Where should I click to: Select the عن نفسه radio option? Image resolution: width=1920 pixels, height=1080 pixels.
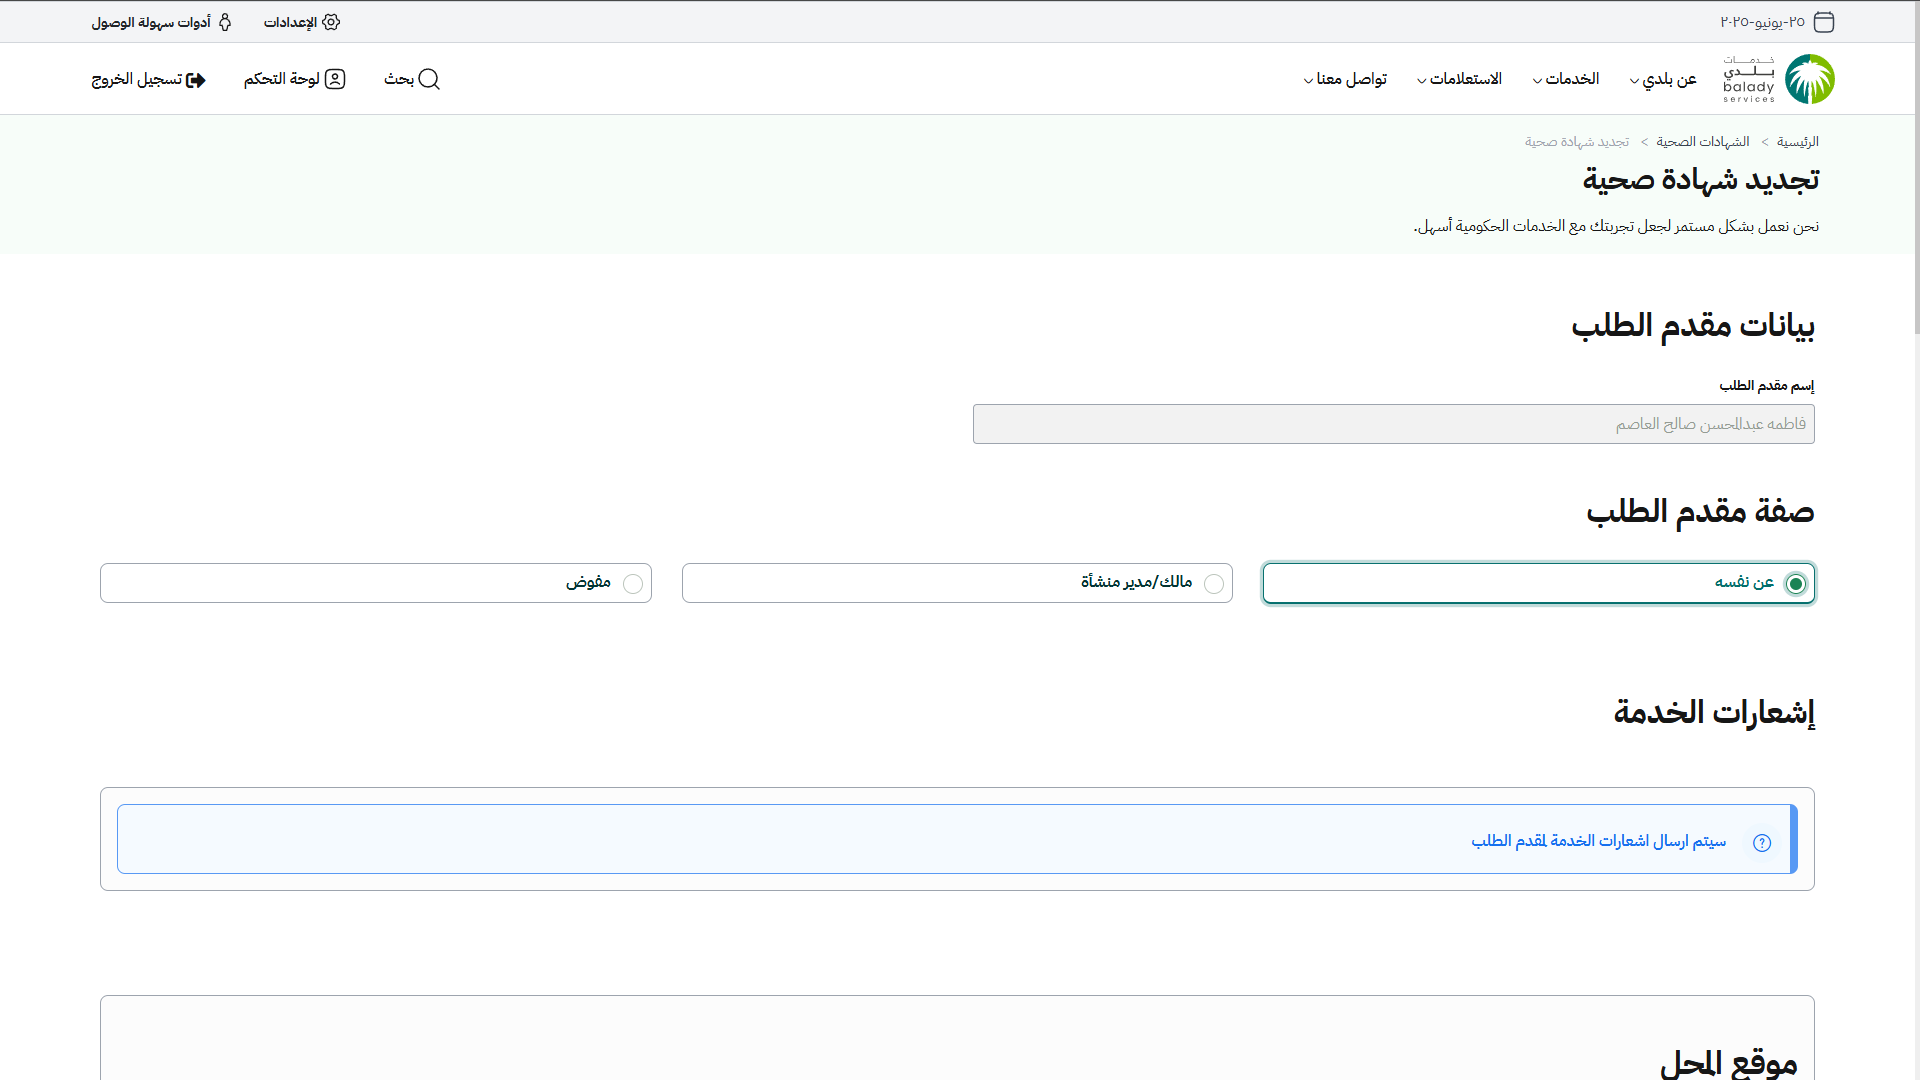point(1796,584)
